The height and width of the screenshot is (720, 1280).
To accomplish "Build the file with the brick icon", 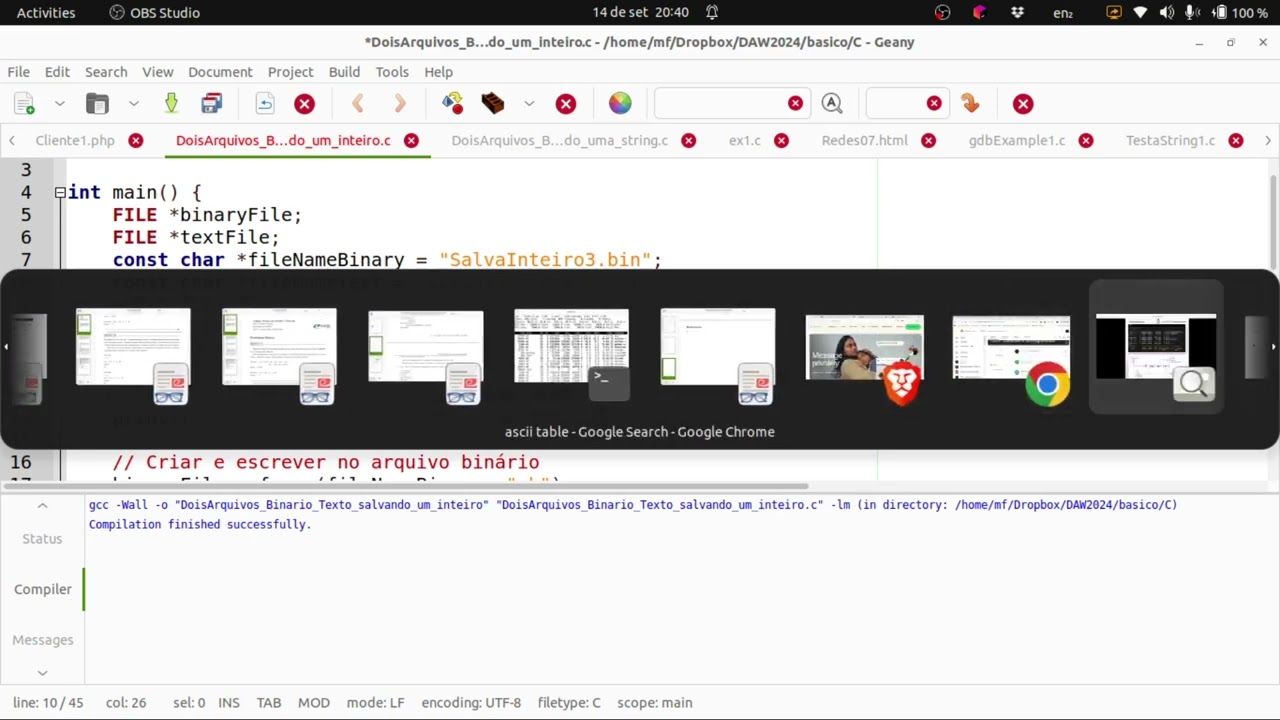I will pos(493,104).
